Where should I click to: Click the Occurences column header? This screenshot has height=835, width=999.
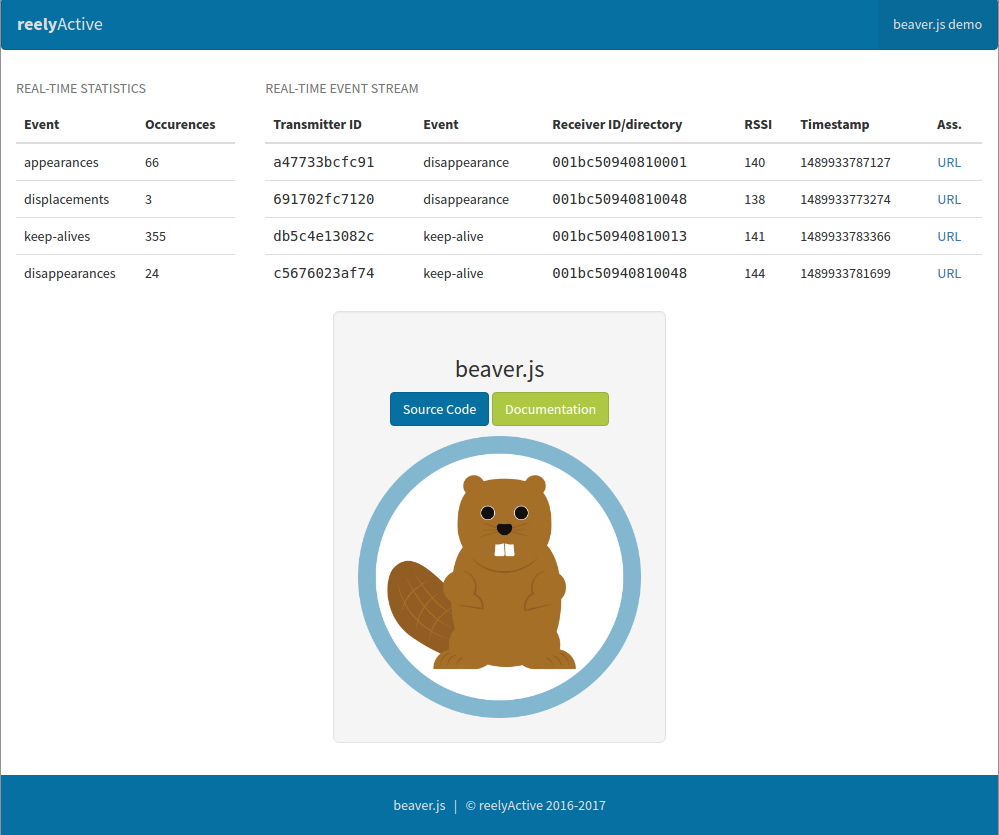click(x=180, y=124)
